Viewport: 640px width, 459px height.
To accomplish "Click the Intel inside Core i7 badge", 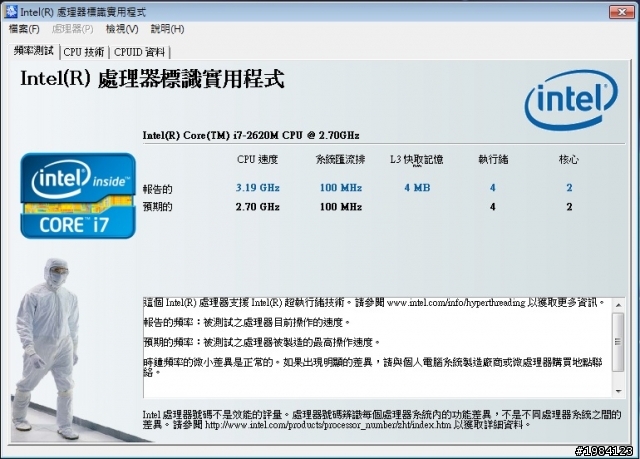I will point(78,195).
